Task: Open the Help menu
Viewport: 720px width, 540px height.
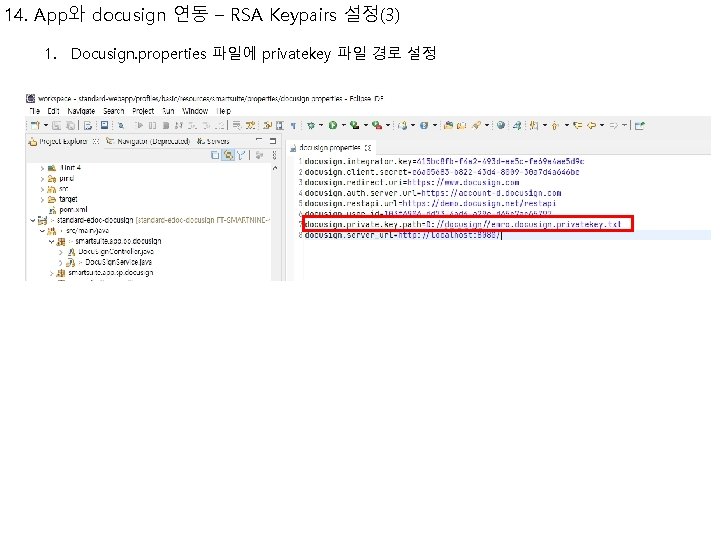Action: point(224,111)
